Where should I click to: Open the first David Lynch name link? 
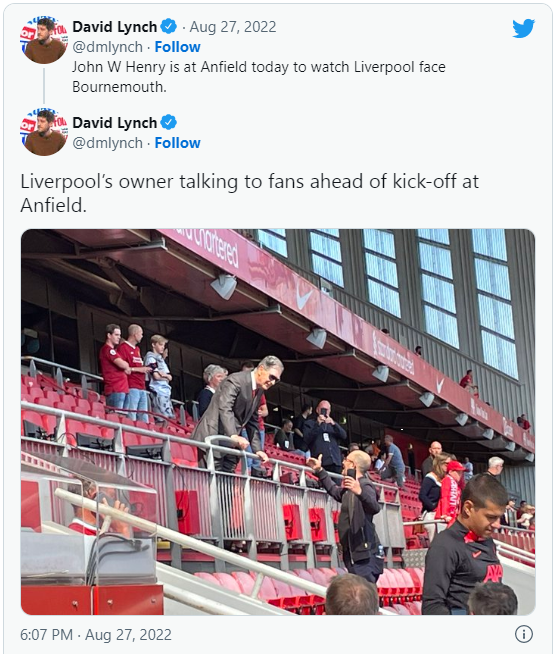pyautogui.click(x=115, y=27)
